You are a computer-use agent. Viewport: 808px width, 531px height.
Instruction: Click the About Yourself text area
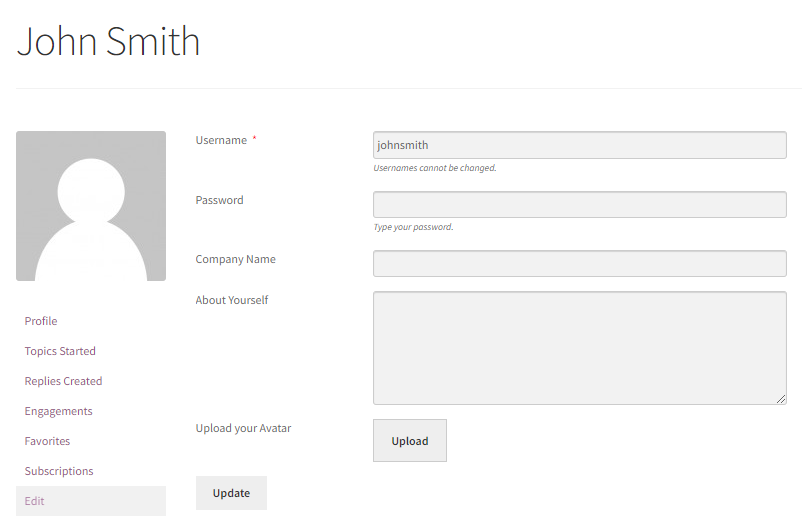pyautogui.click(x=580, y=348)
